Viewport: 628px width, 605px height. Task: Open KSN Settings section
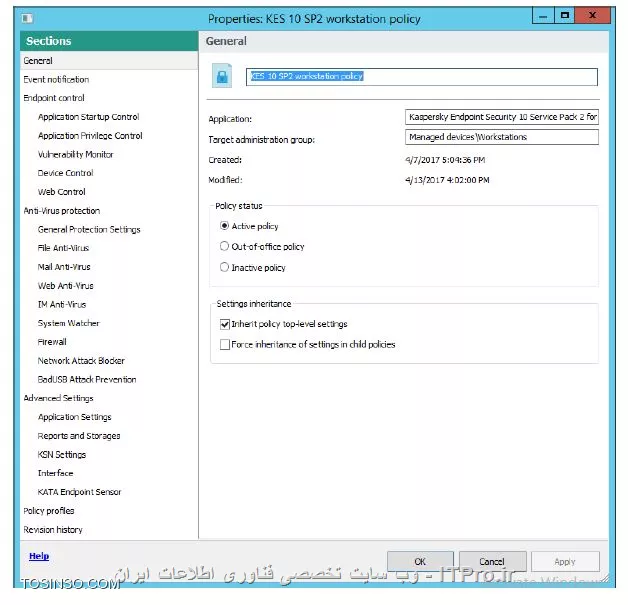pos(62,455)
